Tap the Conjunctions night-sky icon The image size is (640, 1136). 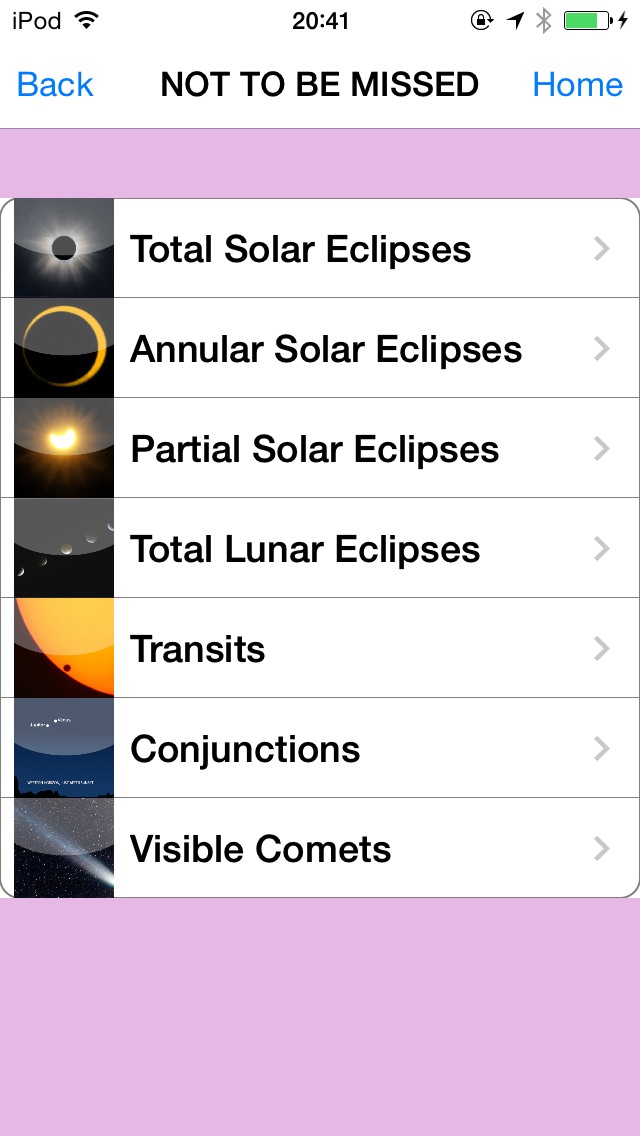point(64,748)
